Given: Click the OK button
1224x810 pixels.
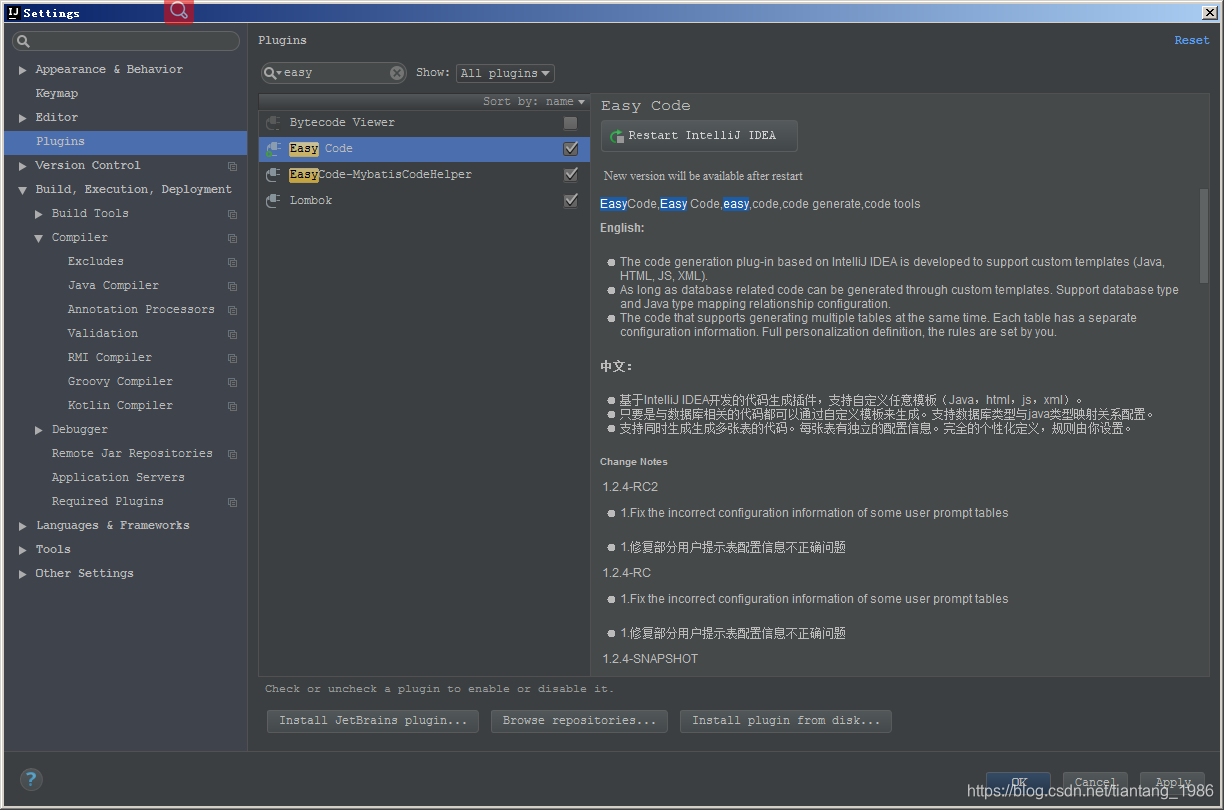Looking at the screenshot, I should point(1018,783).
